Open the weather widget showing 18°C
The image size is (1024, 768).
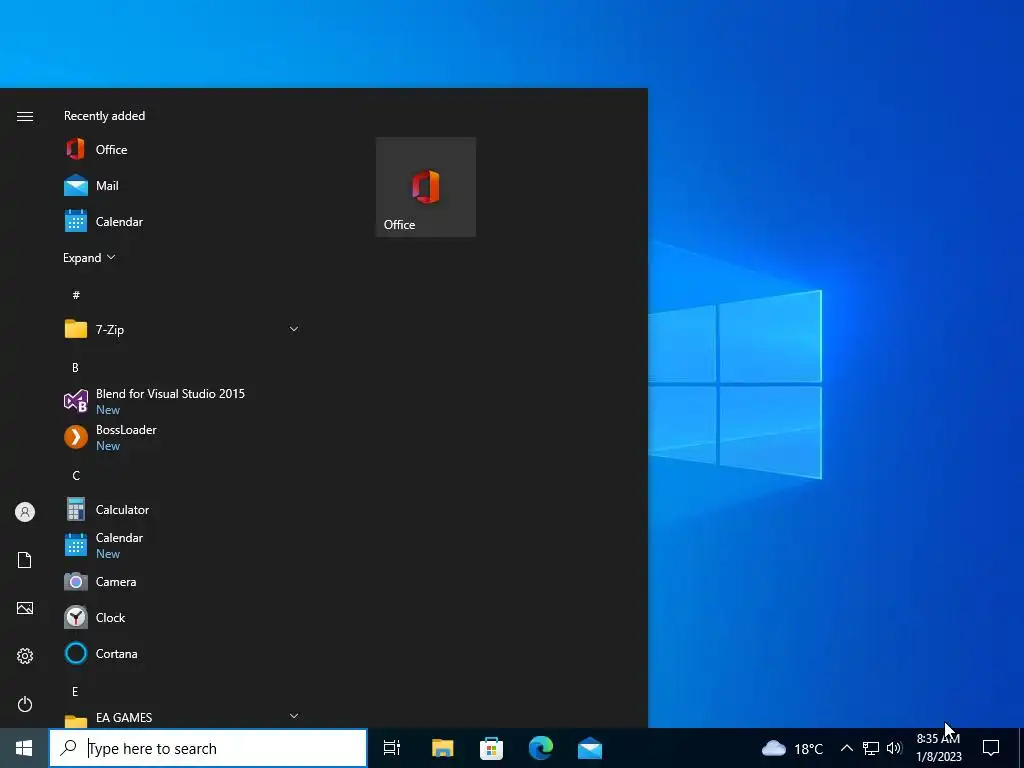tap(792, 748)
